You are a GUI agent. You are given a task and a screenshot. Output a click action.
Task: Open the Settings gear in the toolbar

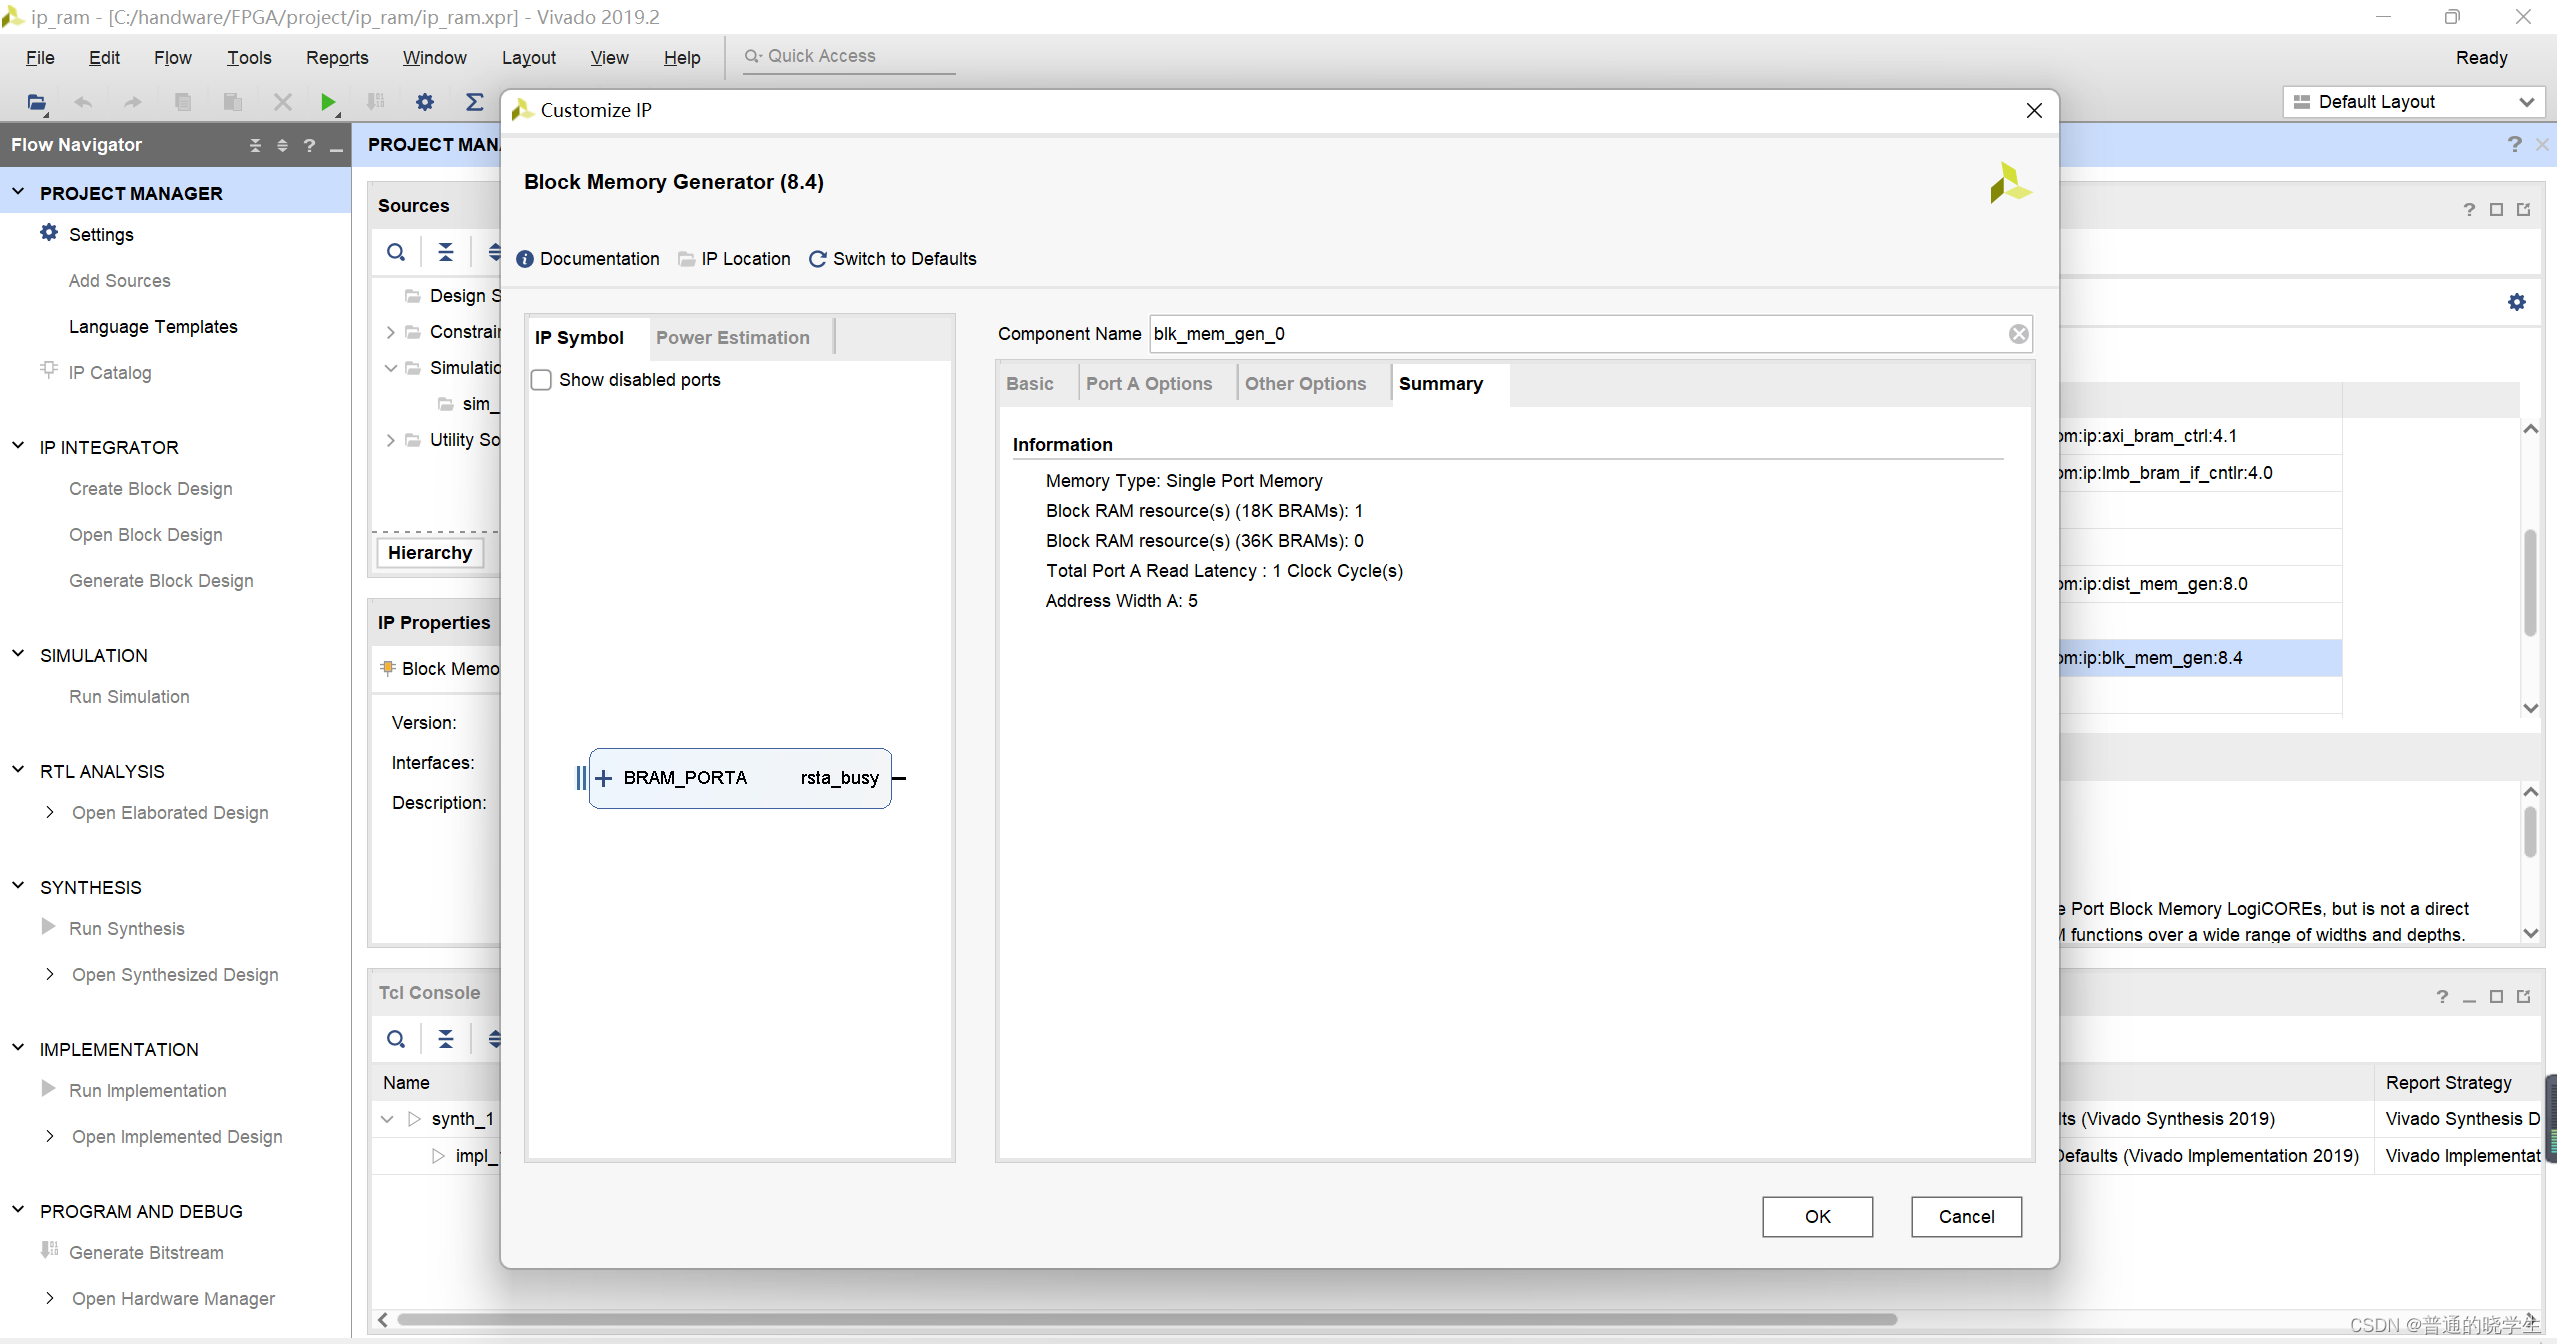[425, 102]
